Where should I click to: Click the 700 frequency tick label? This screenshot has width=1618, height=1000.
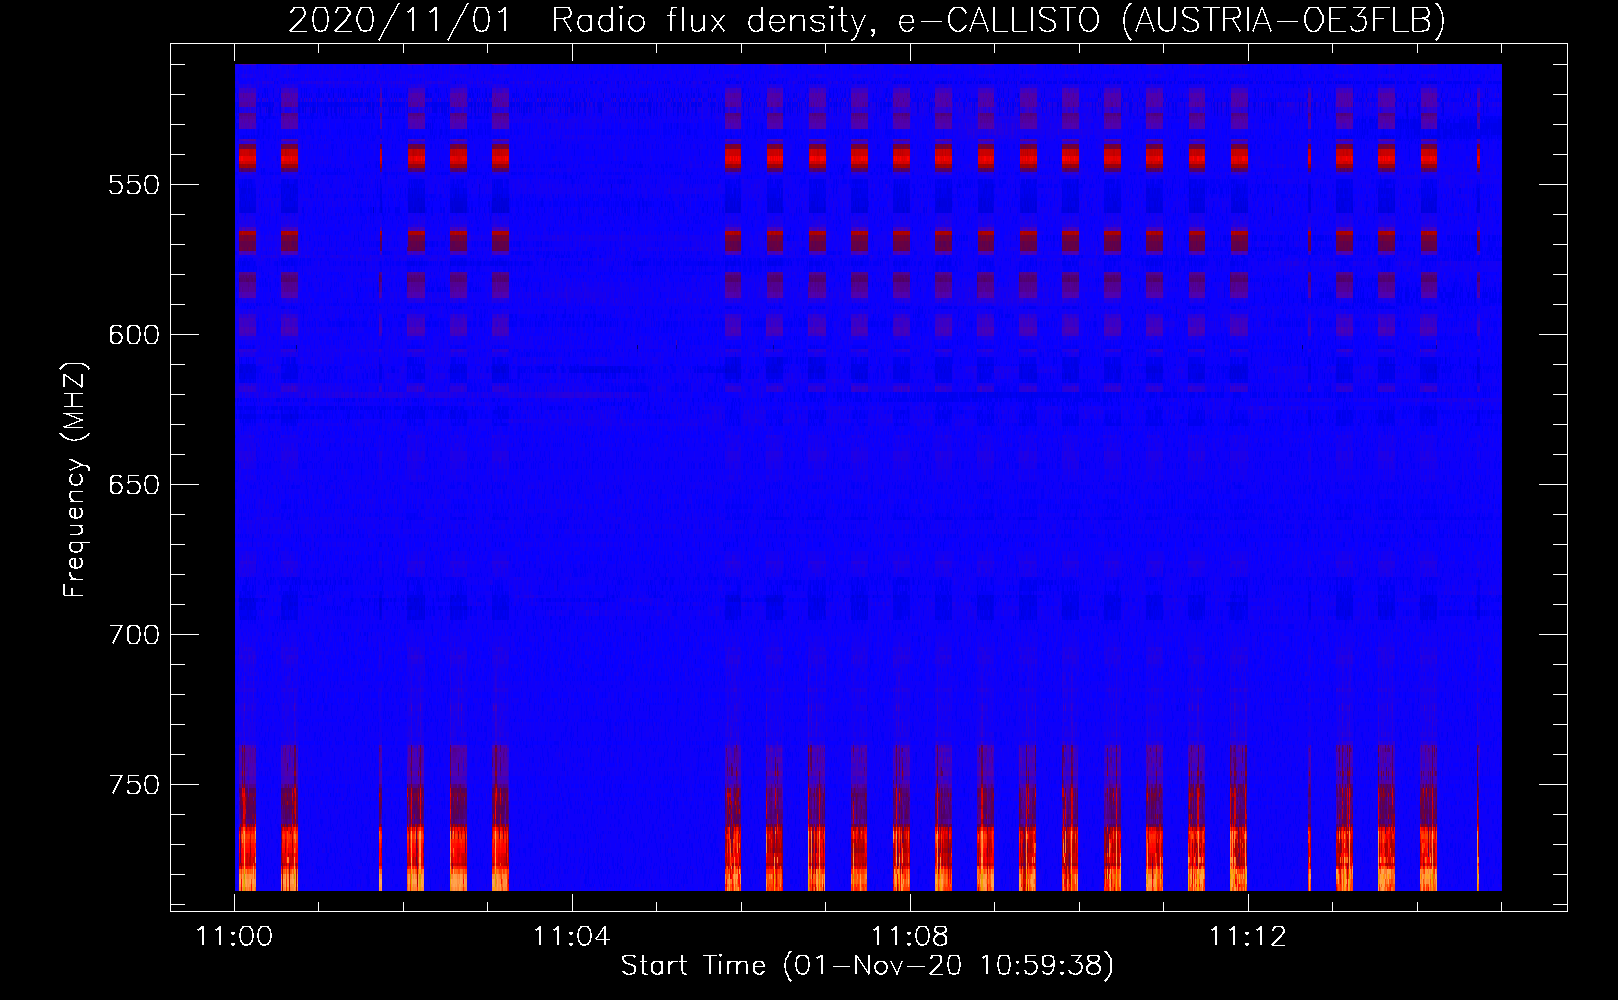point(134,635)
